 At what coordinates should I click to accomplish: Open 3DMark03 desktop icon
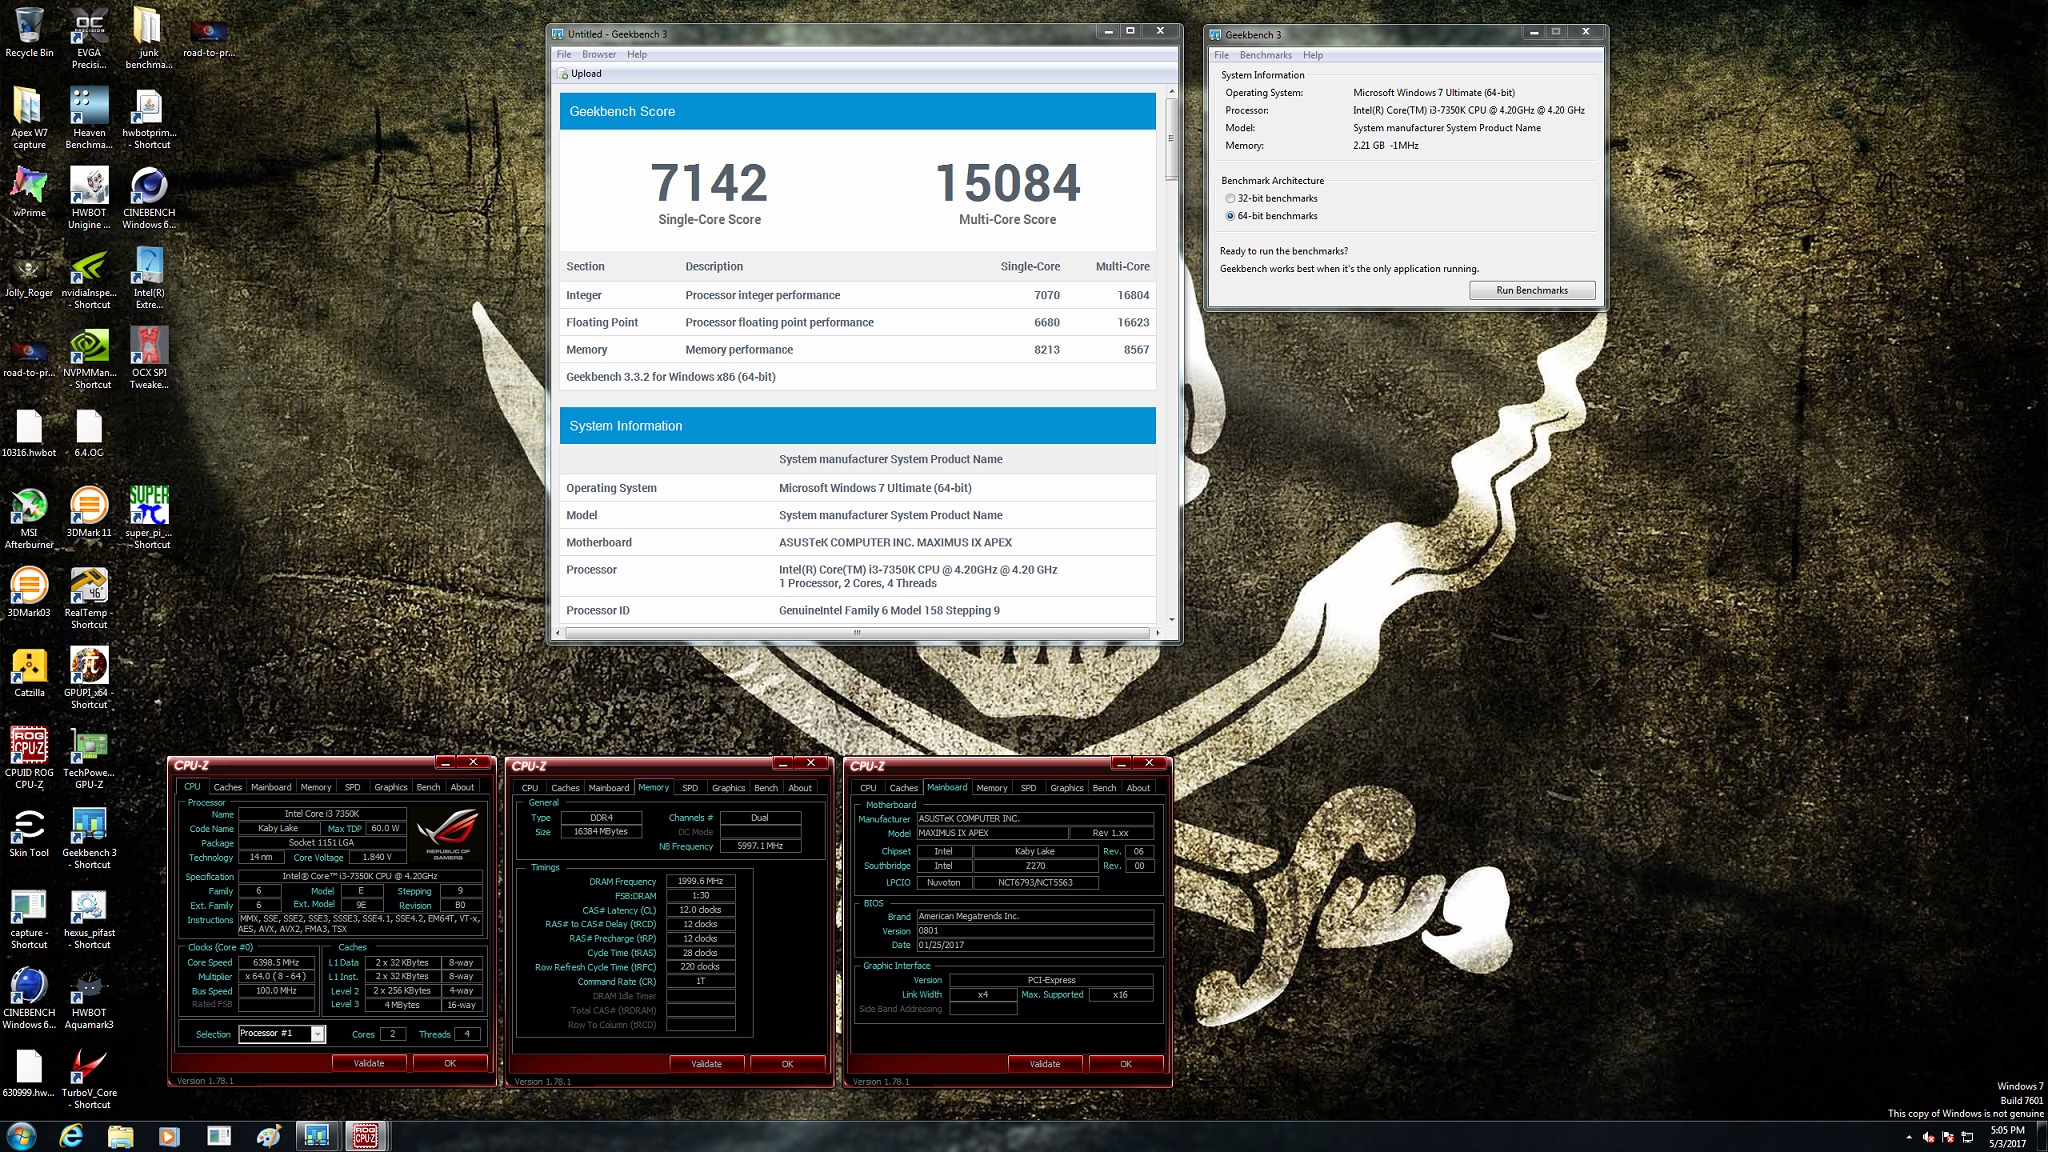click(x=29, y=592)
